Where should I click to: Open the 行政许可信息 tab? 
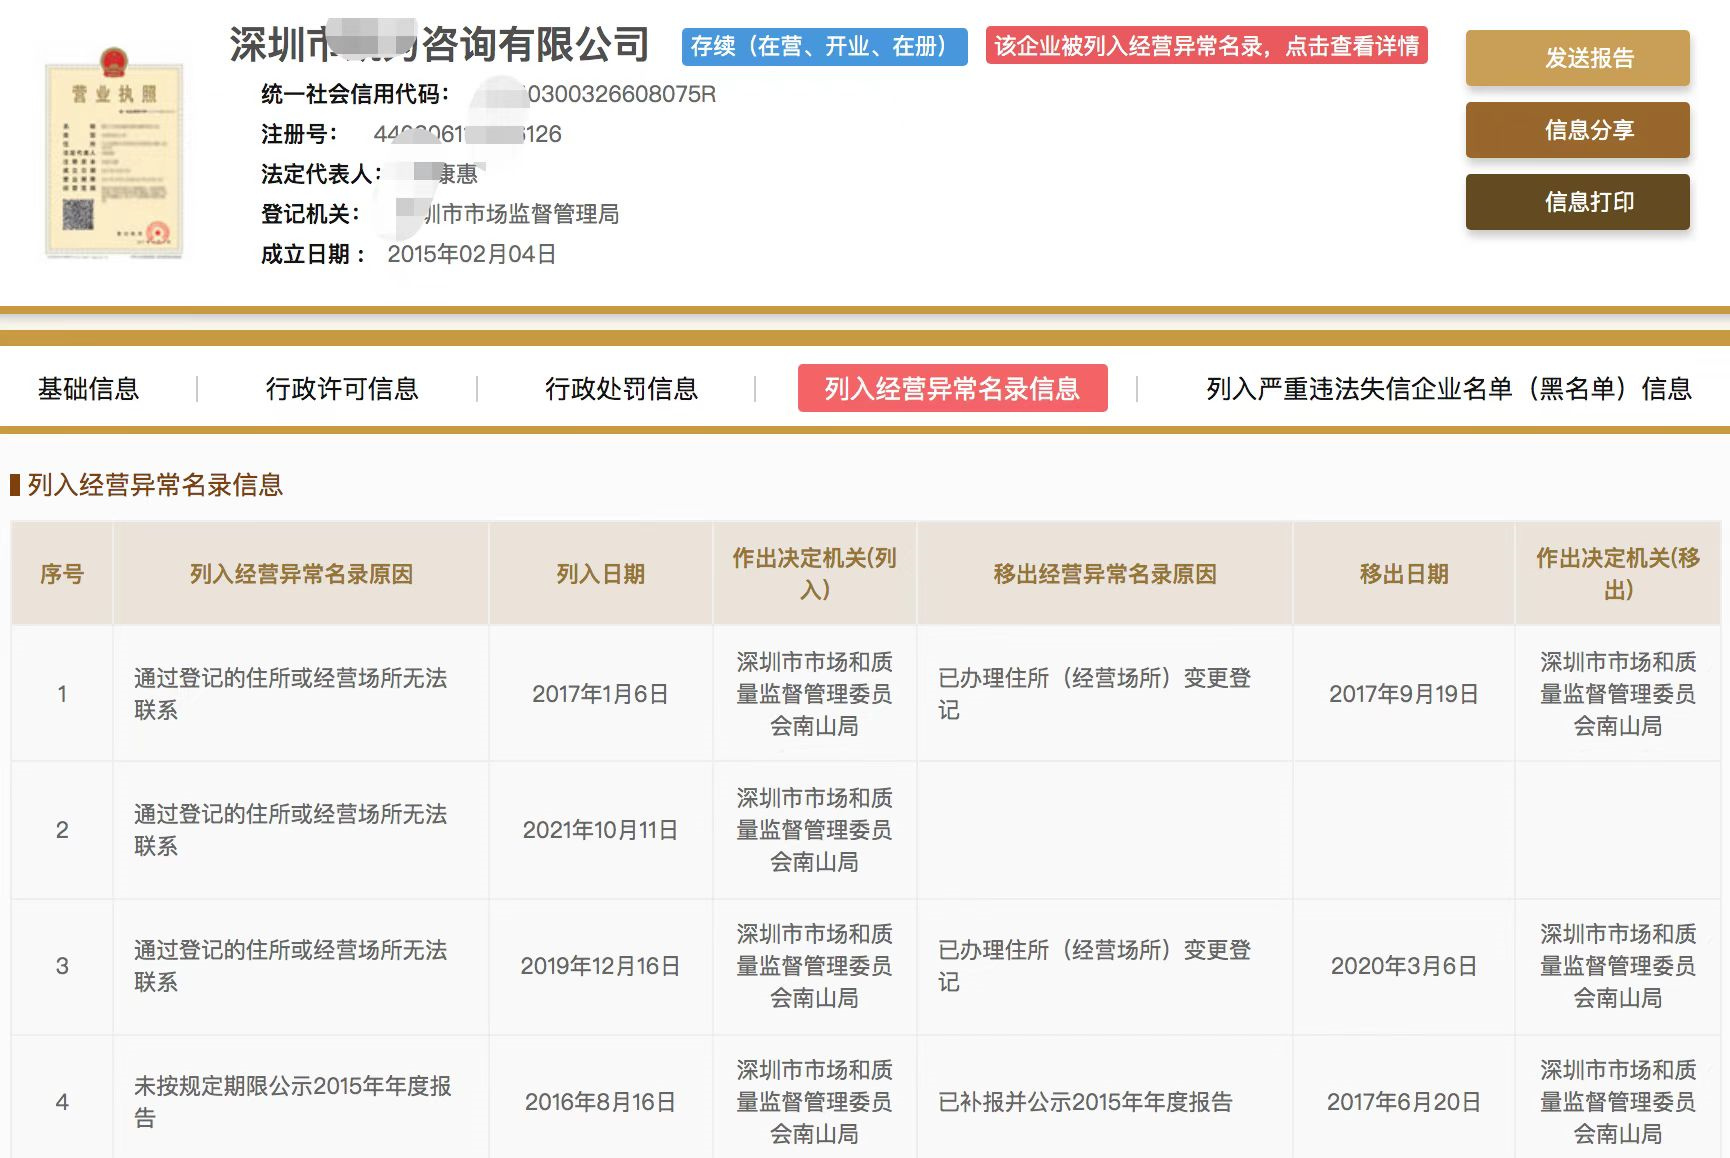tap(341, 389)
